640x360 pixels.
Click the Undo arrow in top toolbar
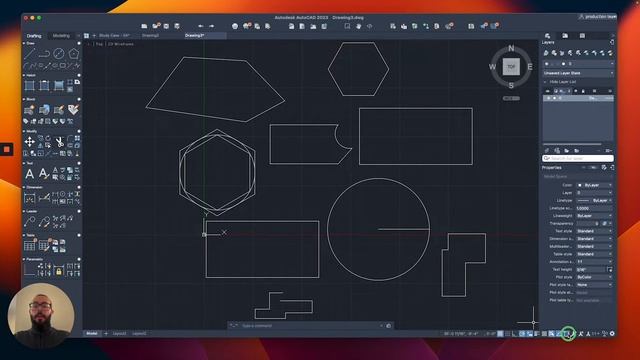(201, 26)
